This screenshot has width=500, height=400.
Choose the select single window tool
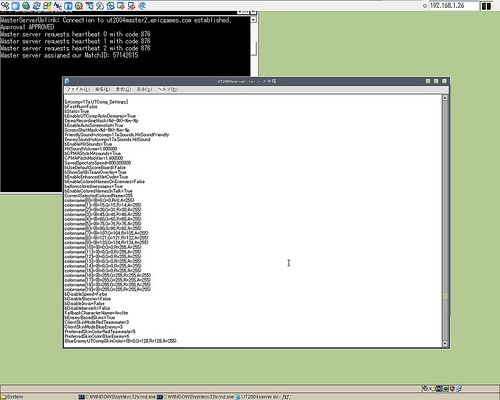pyautogui.click(x=121, y=6)
